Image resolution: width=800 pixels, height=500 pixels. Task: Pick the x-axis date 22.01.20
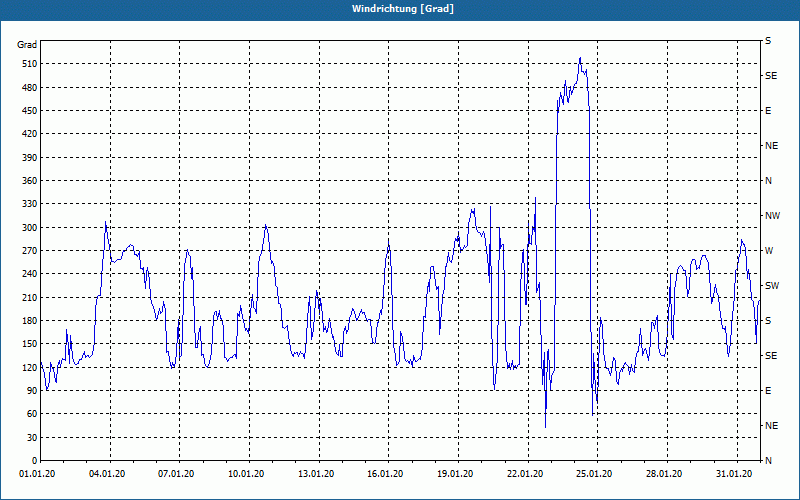click(x=524, y=474)
